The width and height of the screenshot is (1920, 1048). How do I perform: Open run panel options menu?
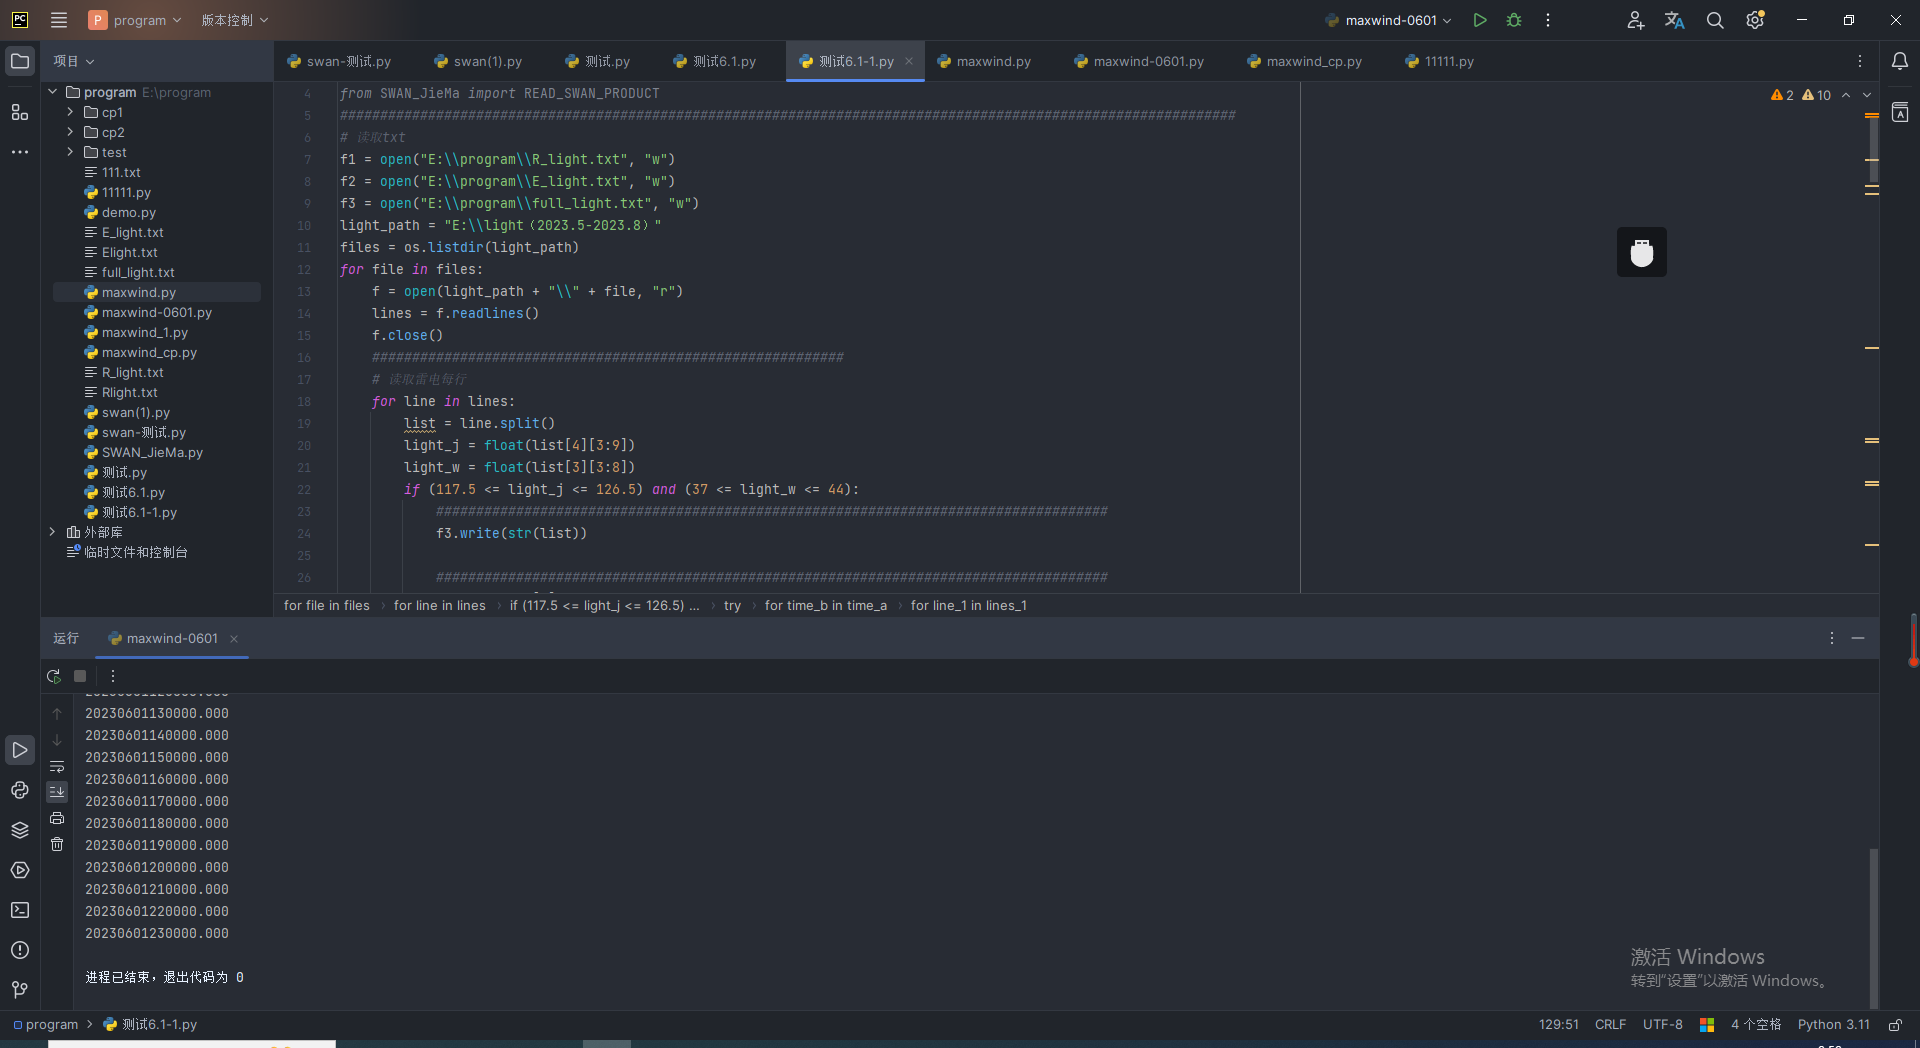[x=1832, y=638]
